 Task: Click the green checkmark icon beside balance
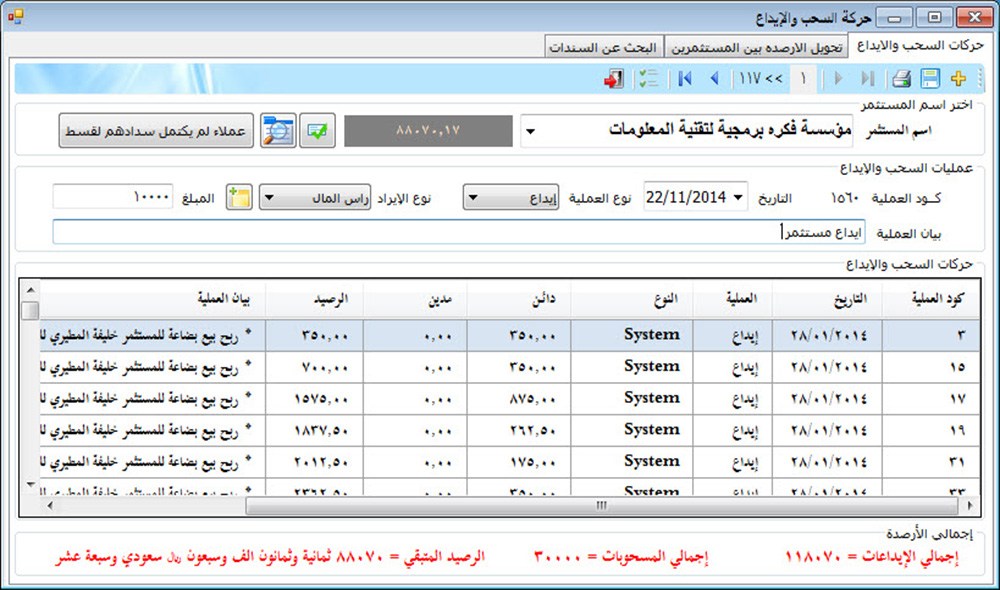click(x=318, y=132)
